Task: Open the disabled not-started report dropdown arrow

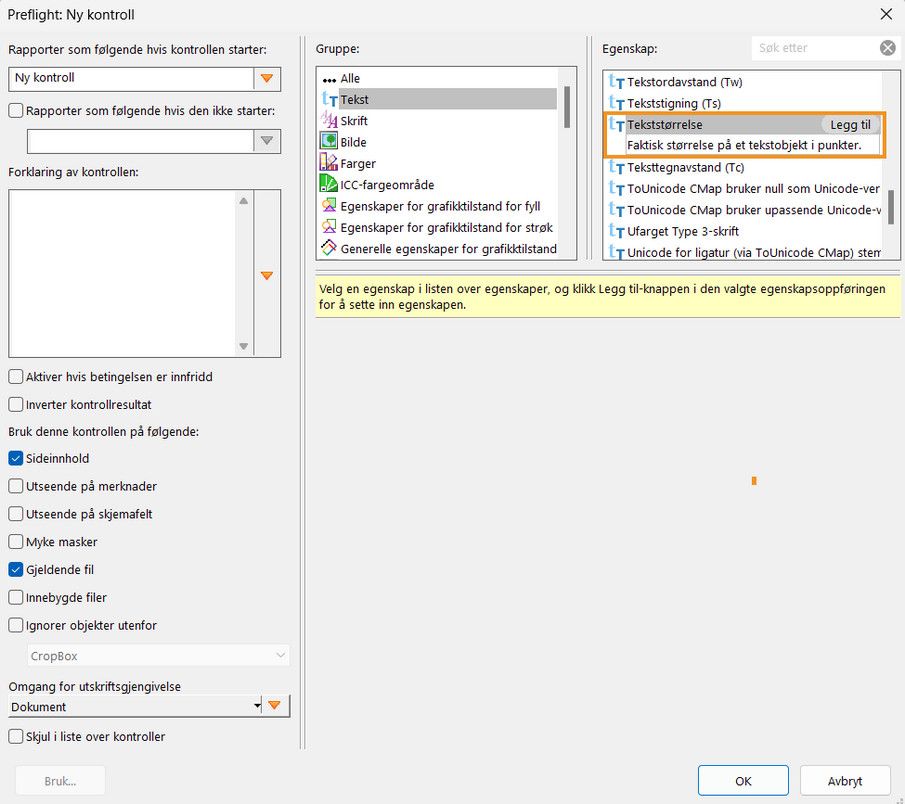Action: pos(267,141)
